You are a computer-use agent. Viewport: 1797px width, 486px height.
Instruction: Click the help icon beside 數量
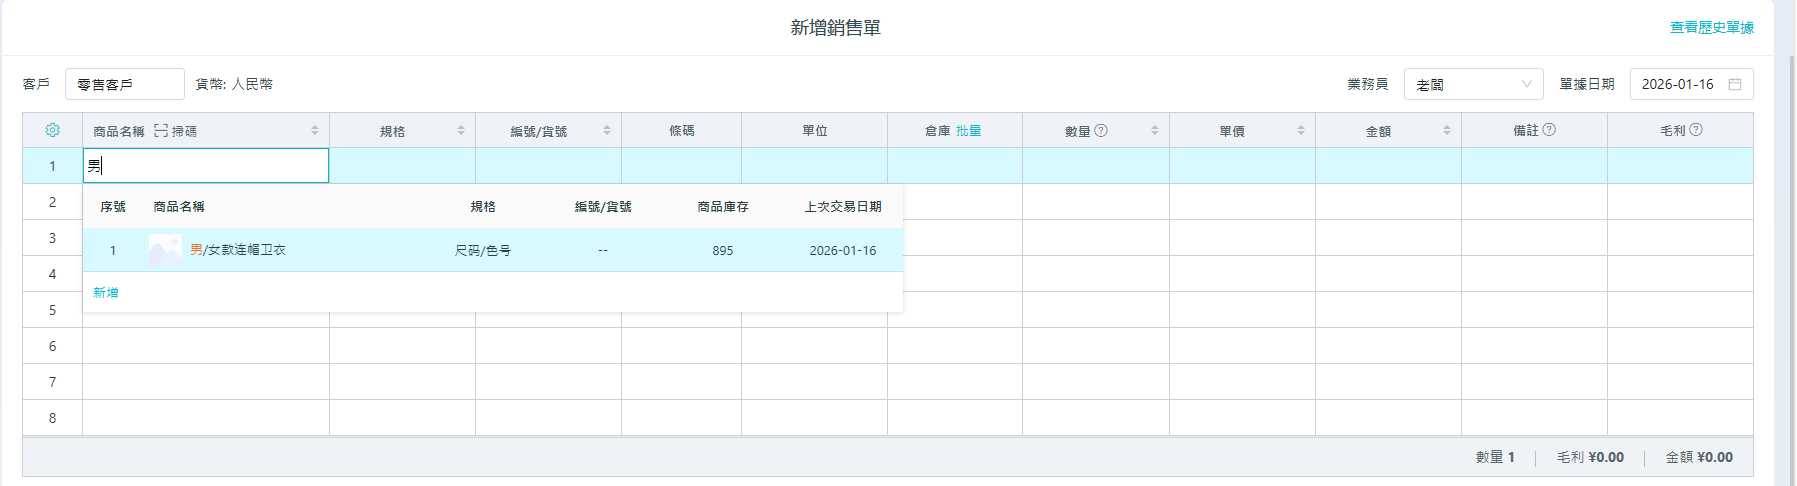click(1101, 130)
